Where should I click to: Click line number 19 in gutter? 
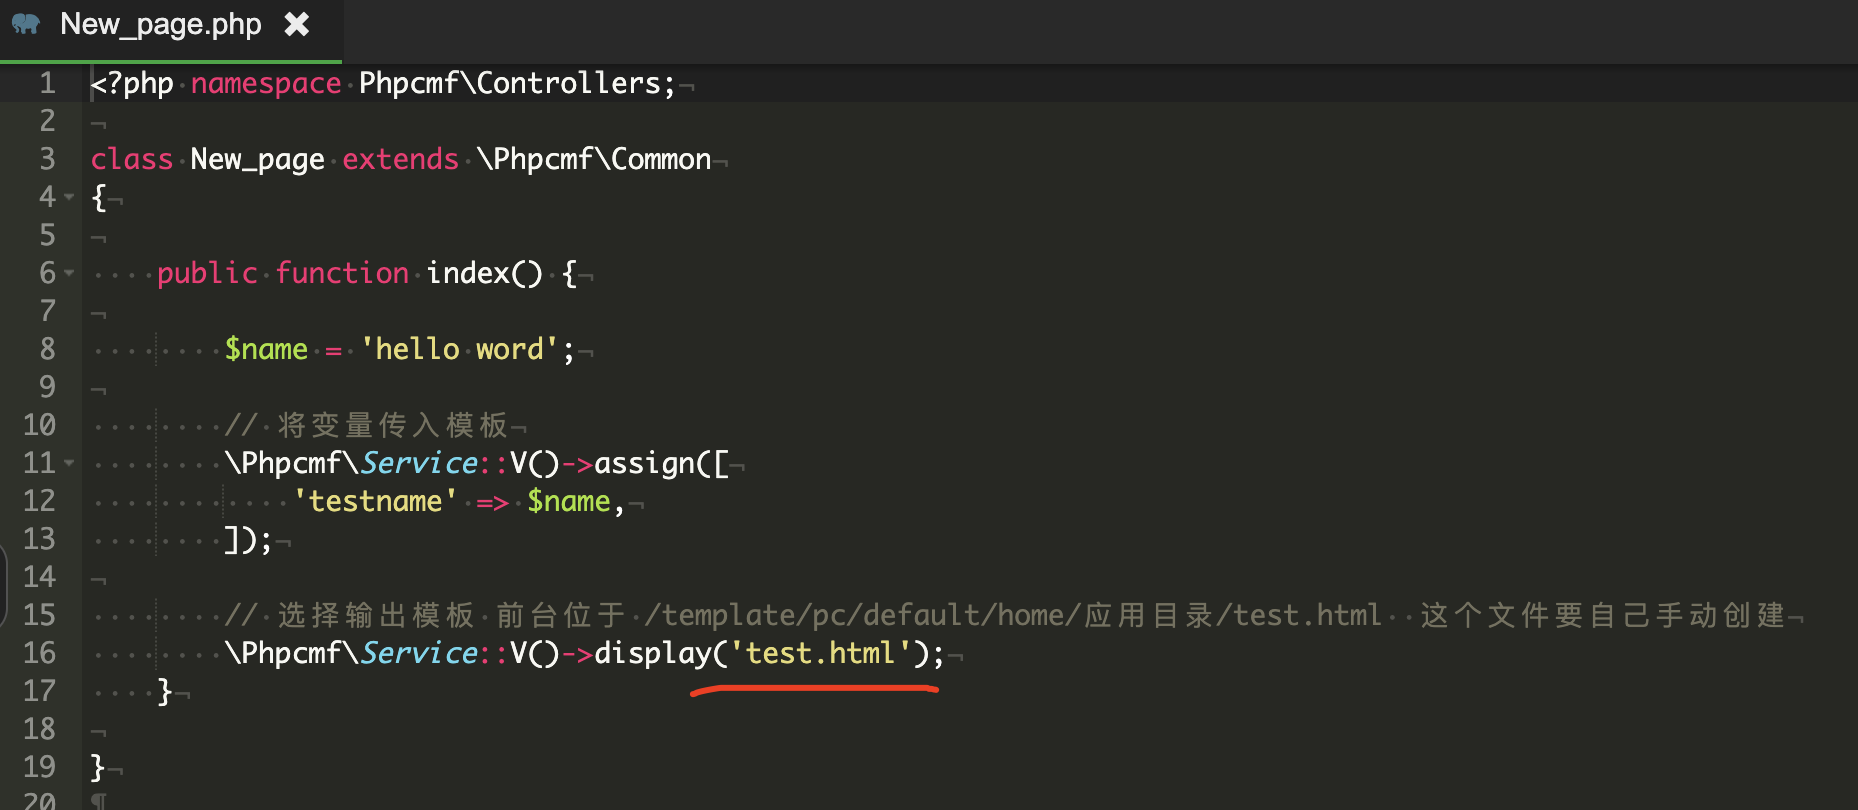coord(39,767)
